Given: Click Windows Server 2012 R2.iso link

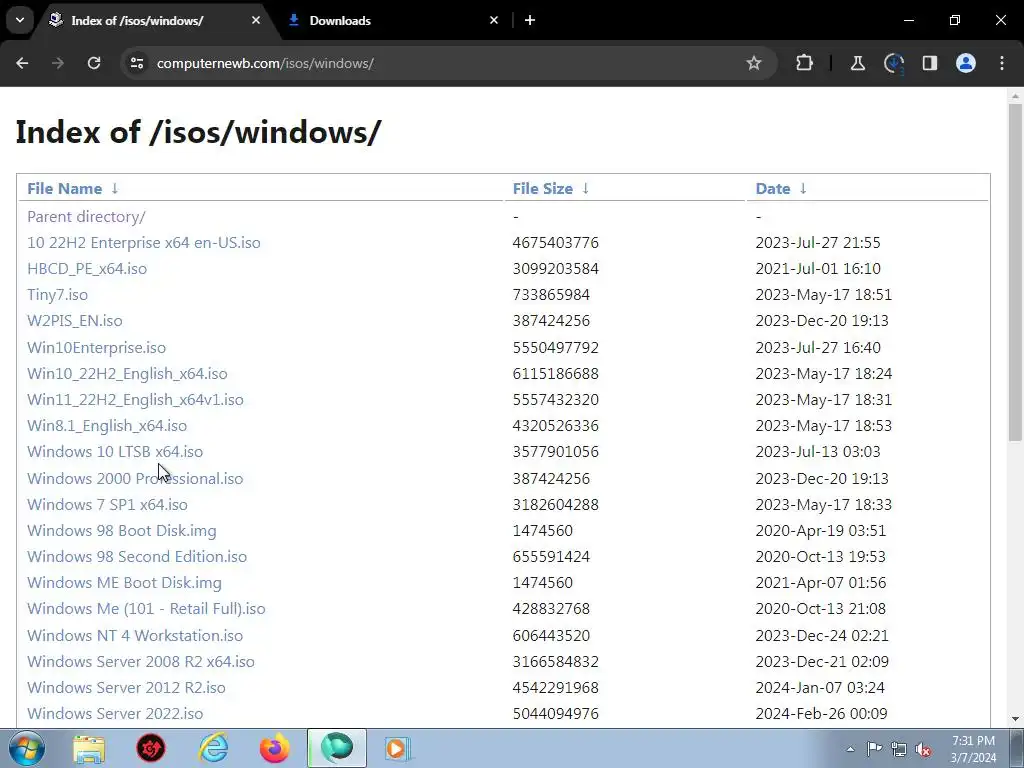Looking at the screenshot, I should [126, 688].
